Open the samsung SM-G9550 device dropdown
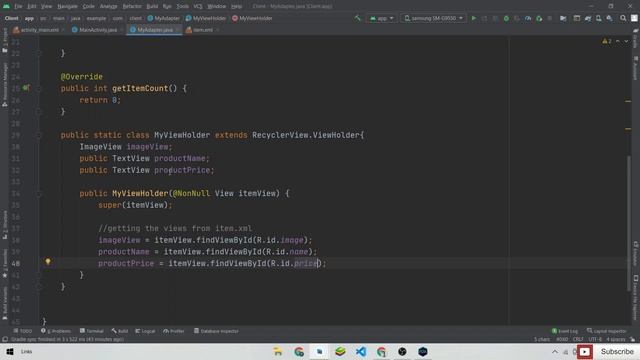Viewport: 640px width, 360px height. 433,18
